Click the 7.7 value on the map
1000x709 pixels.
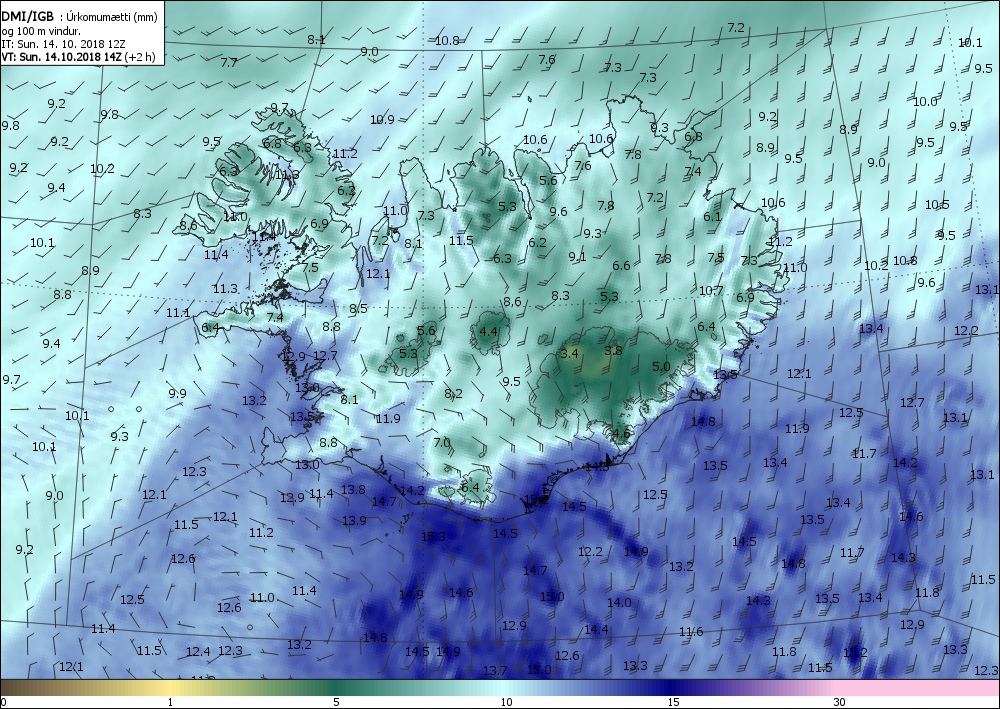[x=229, y=62]
